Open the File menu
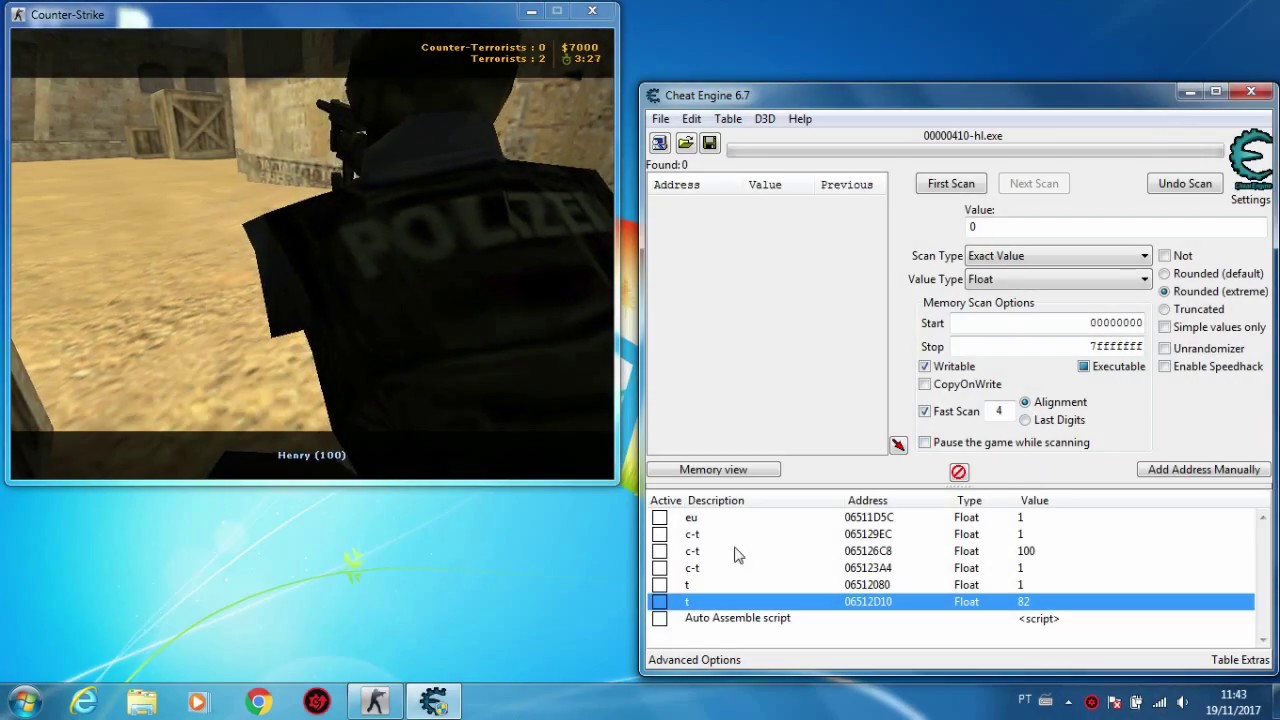This screenshot has height=720, width=1280. [x=661, y=119]
